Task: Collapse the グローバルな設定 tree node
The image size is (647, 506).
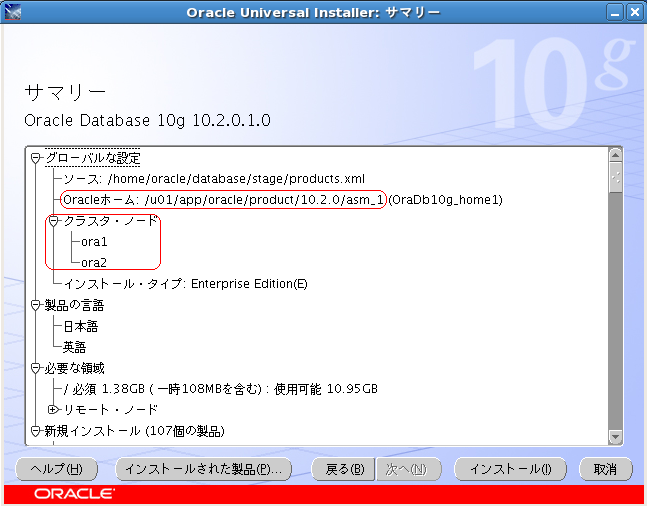Action: 36,158
